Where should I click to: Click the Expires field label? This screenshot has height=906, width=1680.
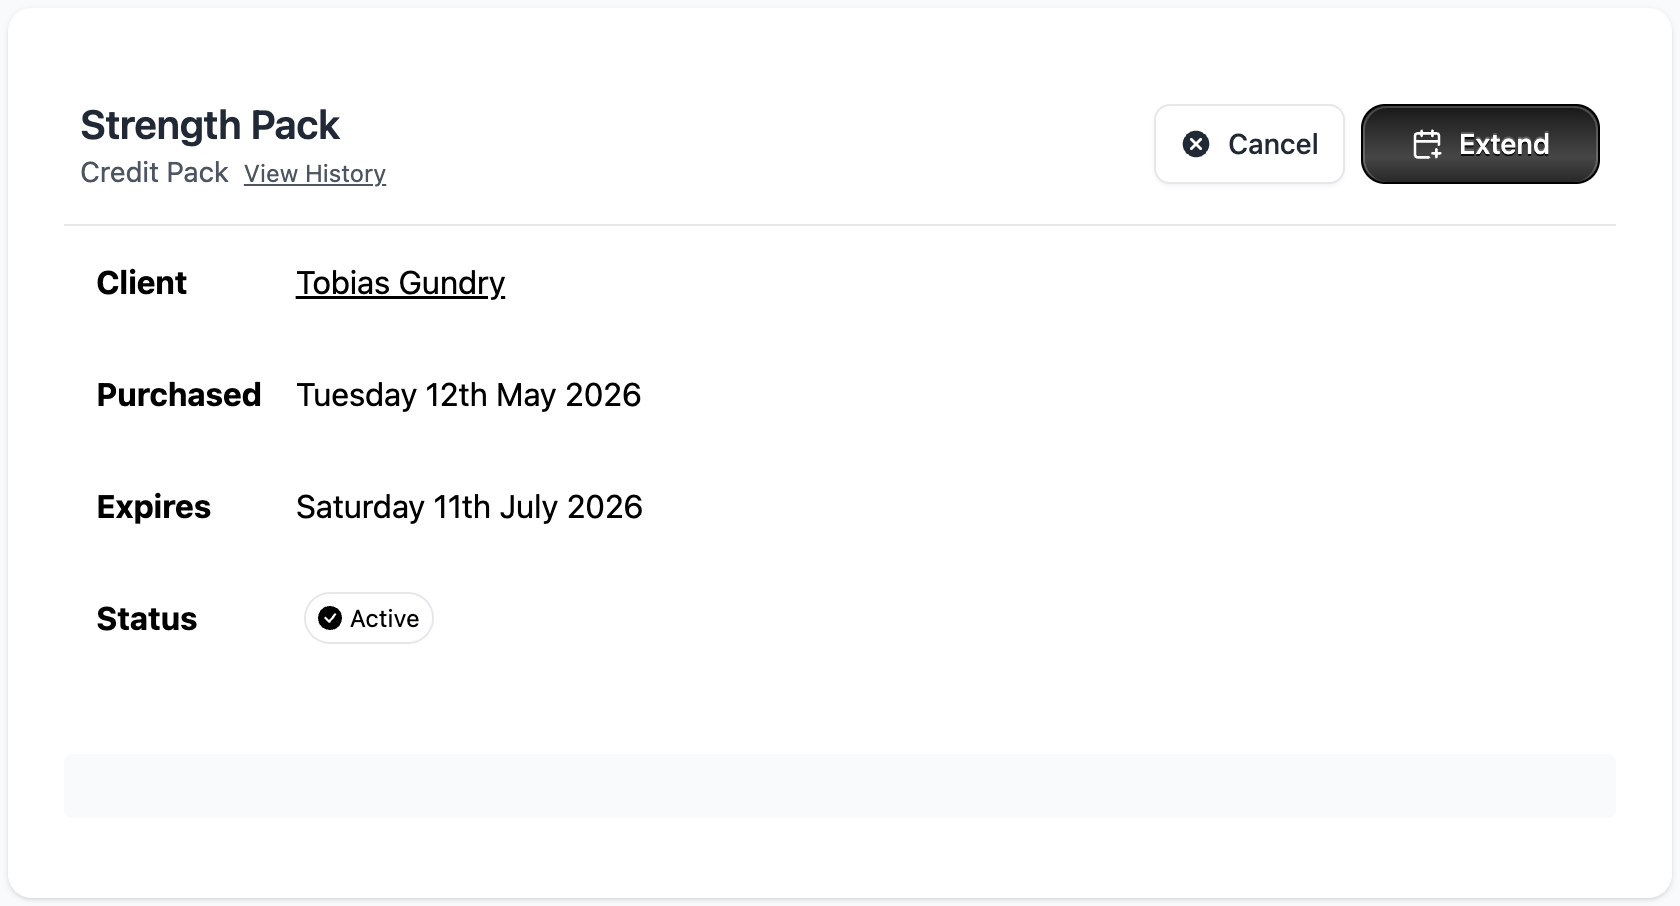153,507
